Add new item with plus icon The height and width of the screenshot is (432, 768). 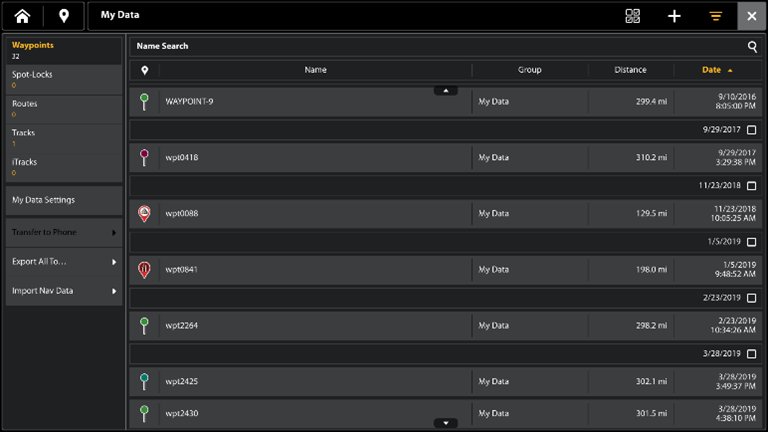point(674,16)
